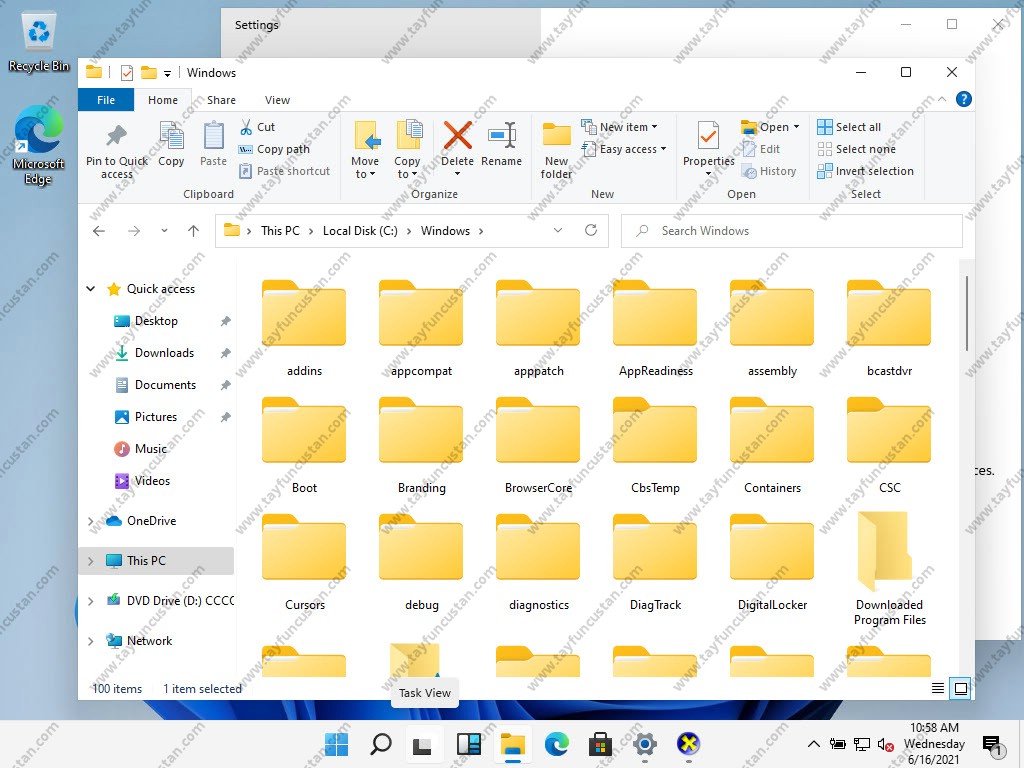
Task: Create a New folder from ribbon
Action: pyautogui.click(x=556, y=150)
